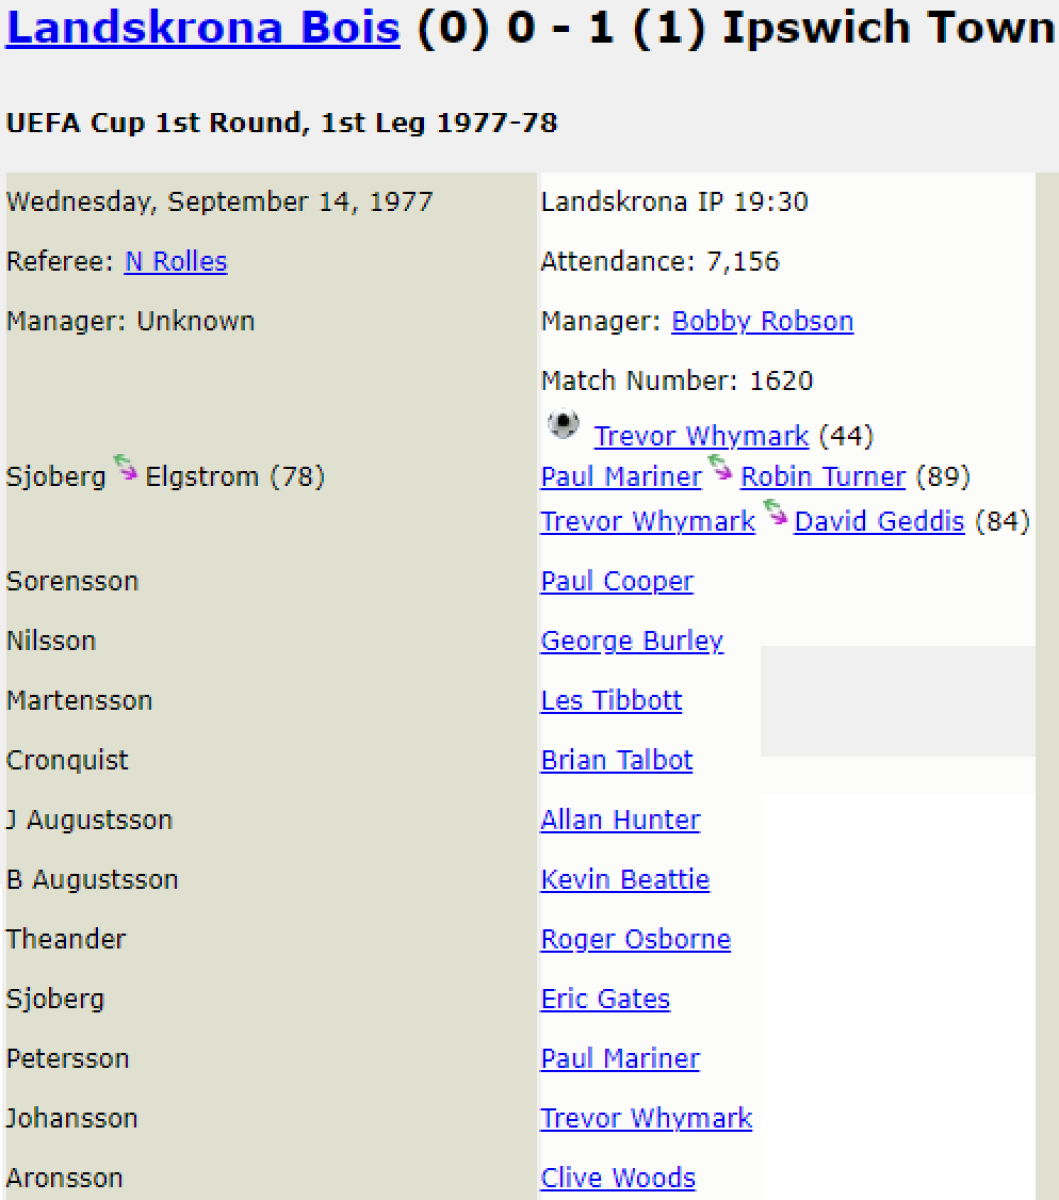The height and width of the screenshot is (1200, 1059).
Task: Open manager Bobby Robson's page
Action: (762, 322)
